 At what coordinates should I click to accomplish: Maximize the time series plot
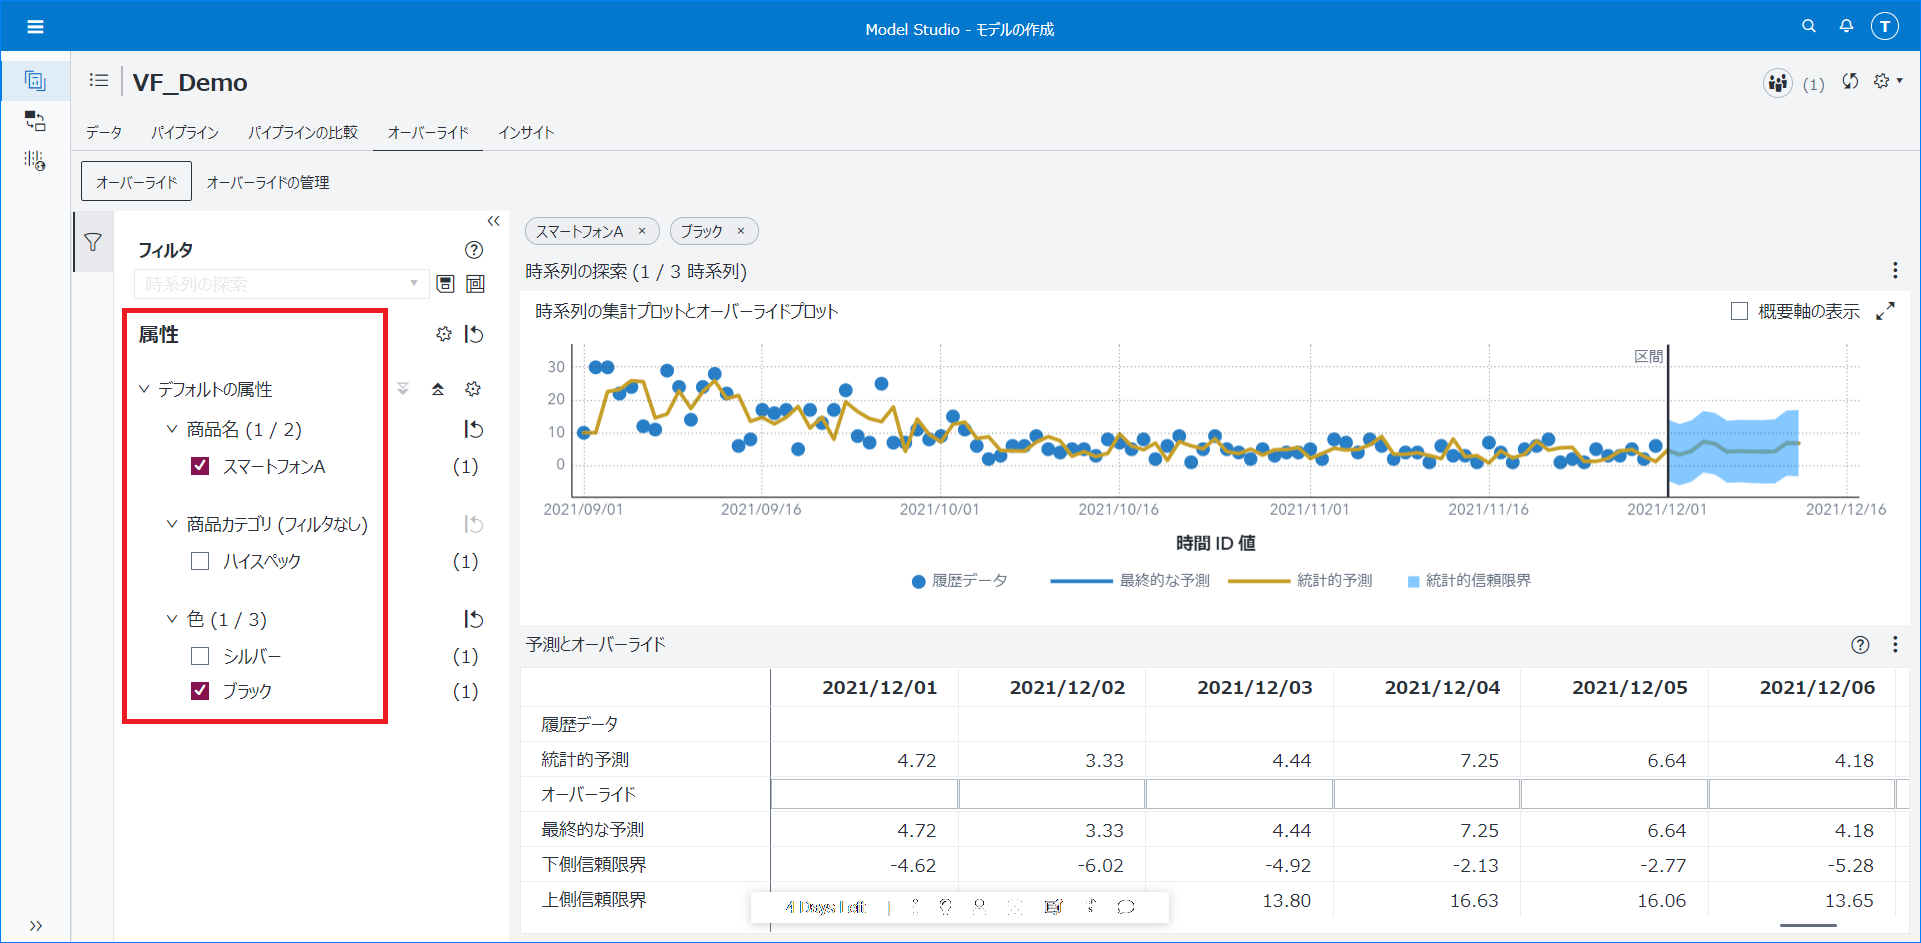[x=1885, y=311]
